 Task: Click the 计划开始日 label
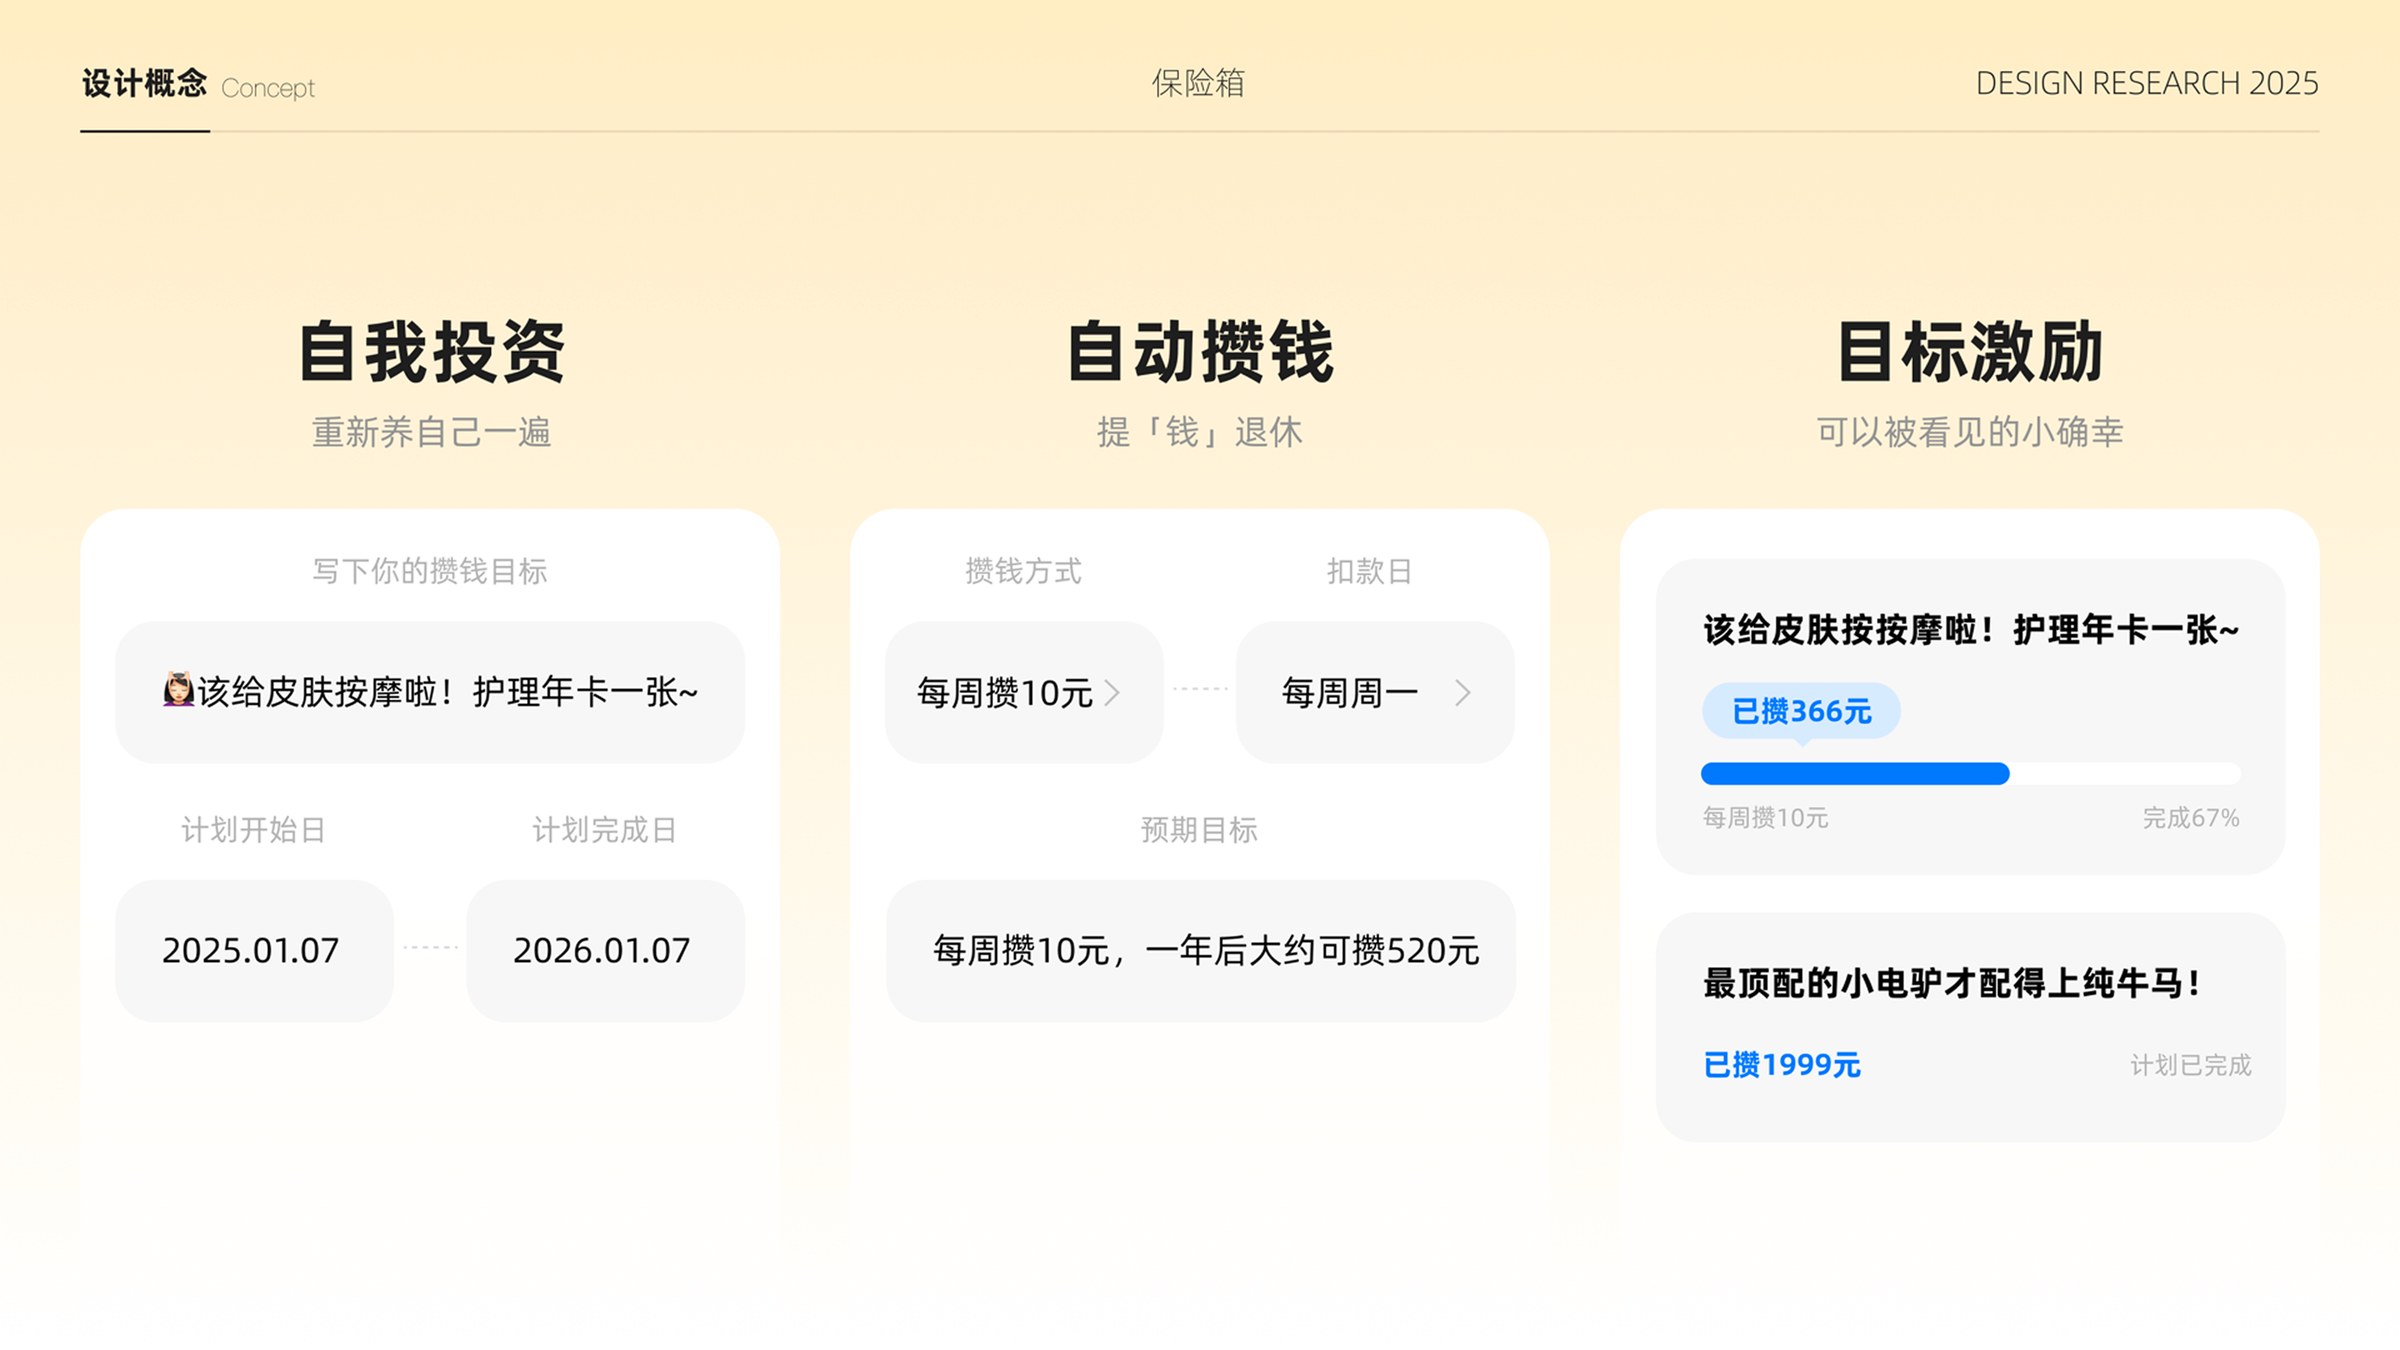pos(254,830)
